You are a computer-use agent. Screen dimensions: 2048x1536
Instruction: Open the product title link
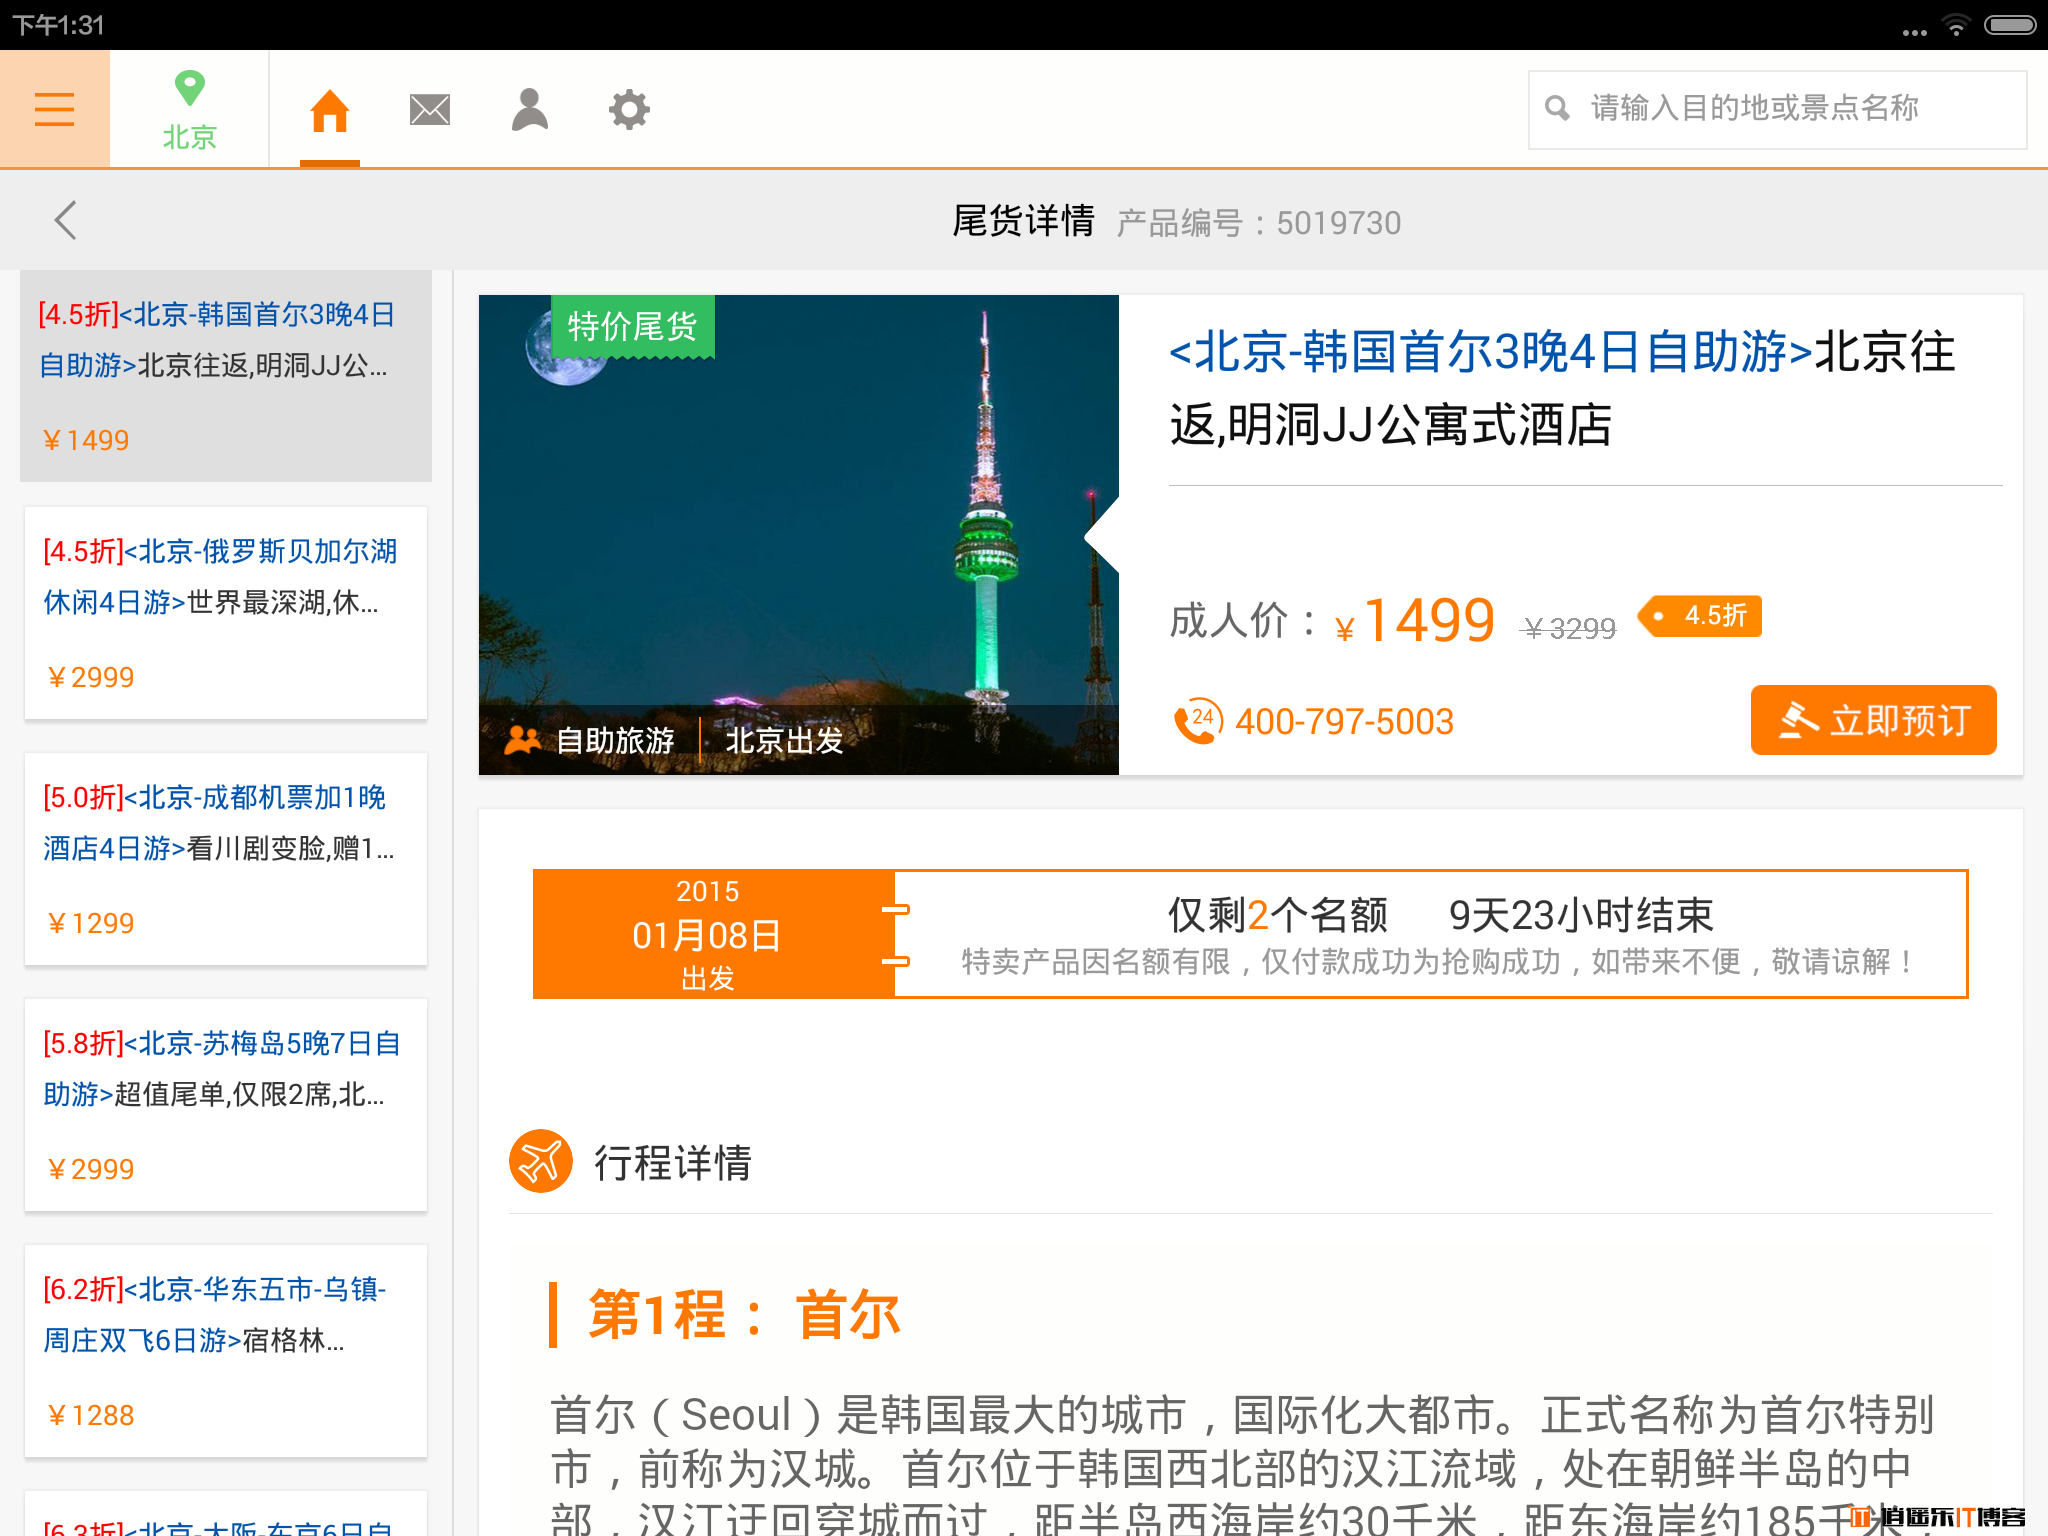point(1563,388)
